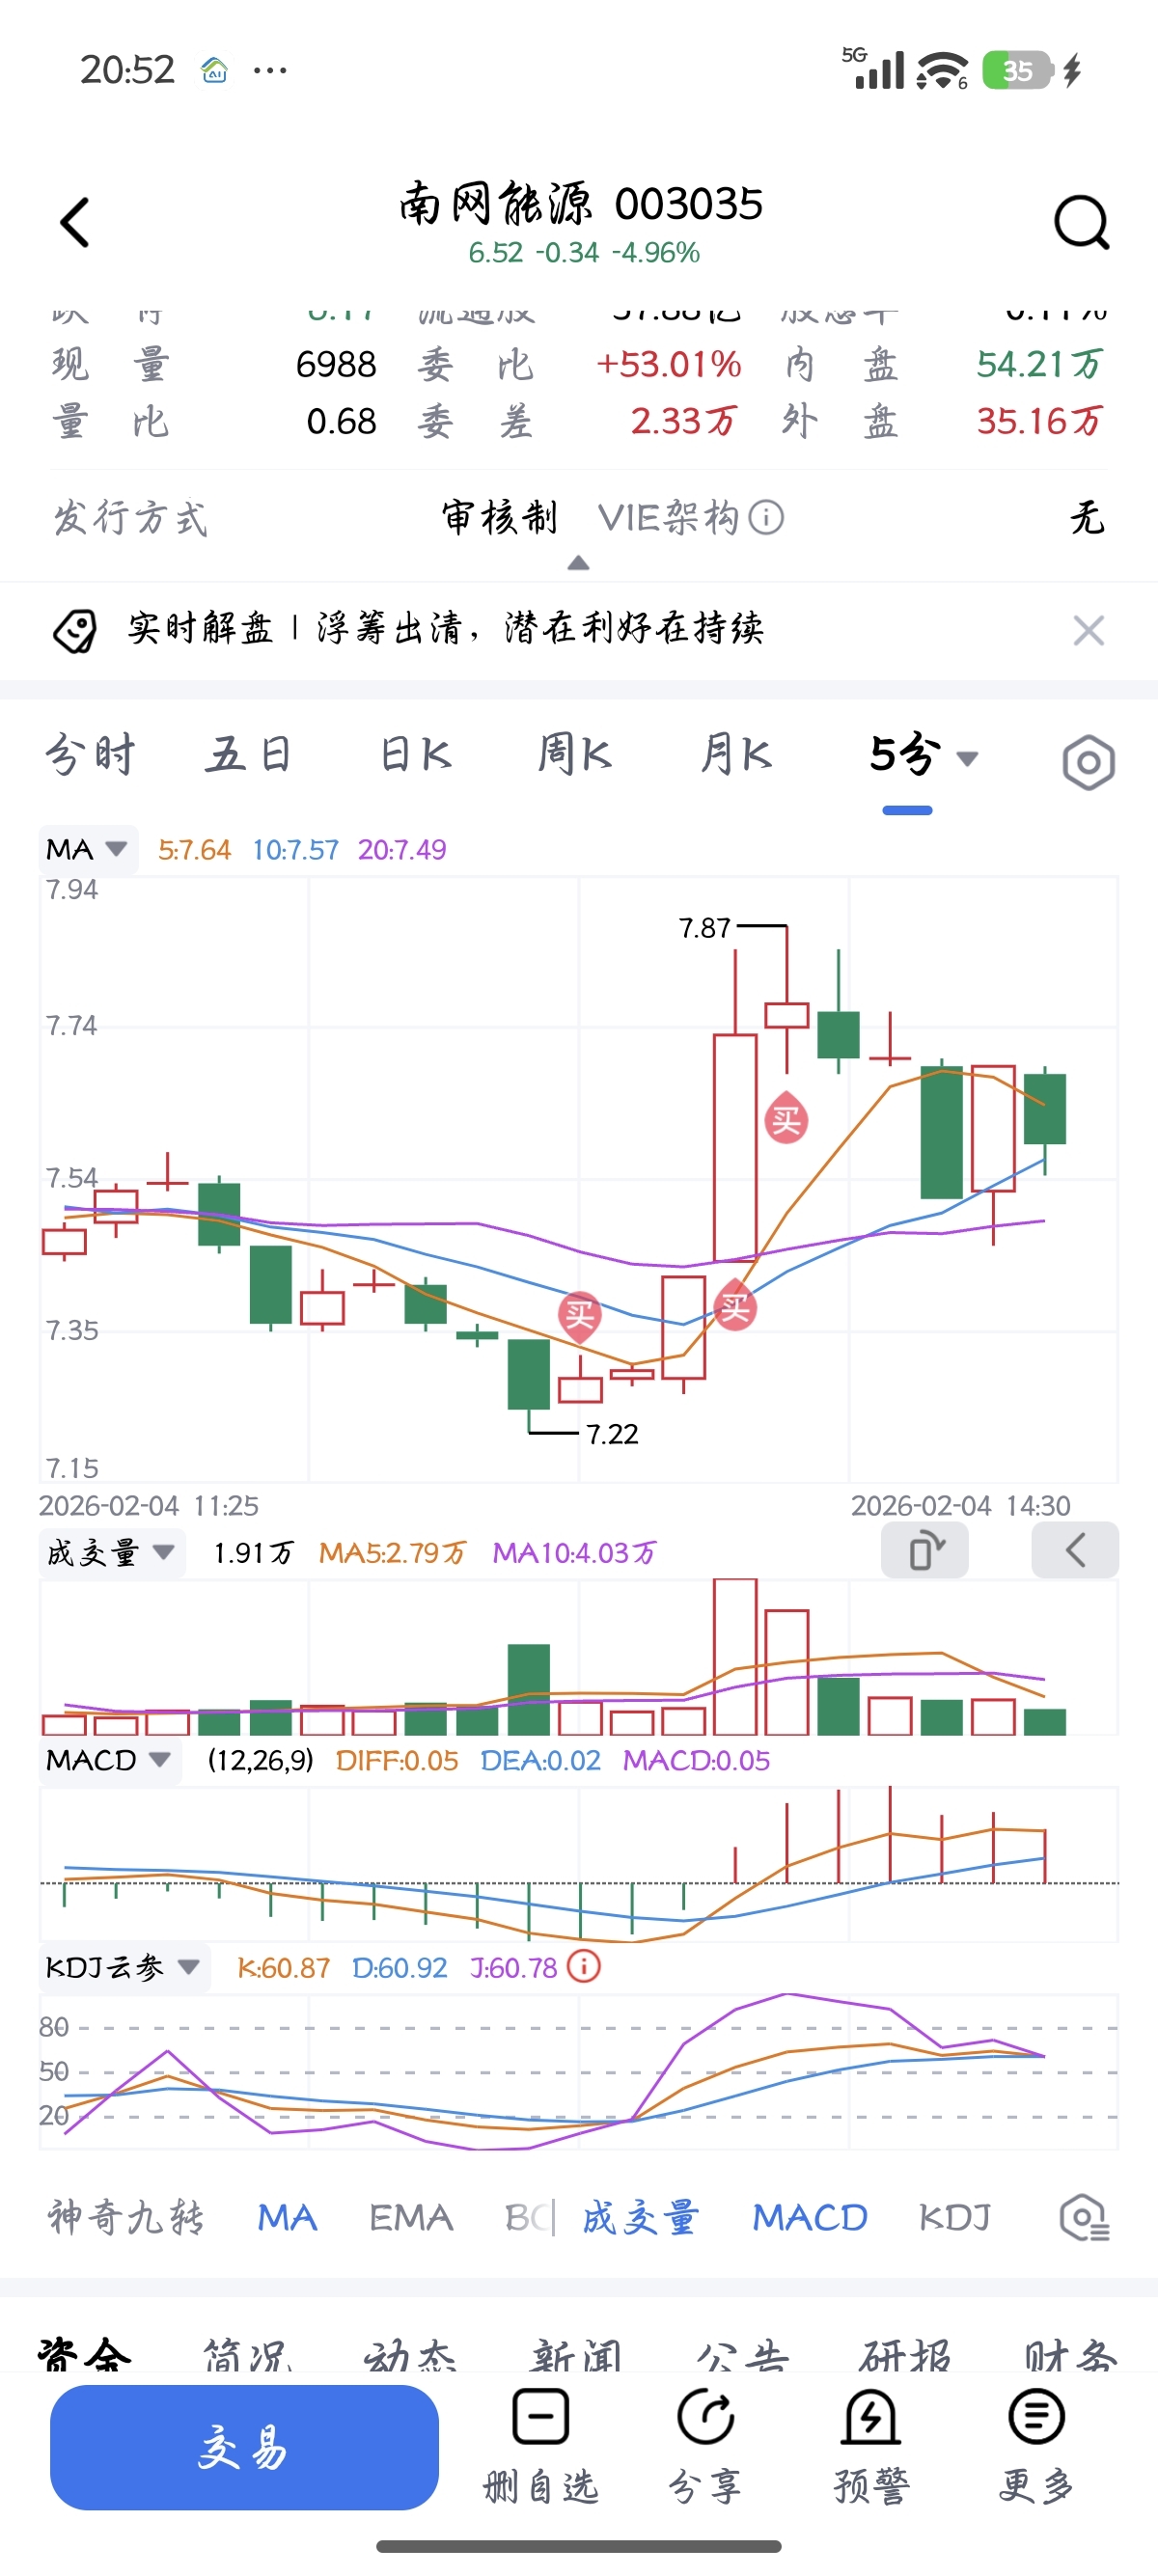1158x2576 pixels.
Task: Toggle EMA indicator
Action: (411, 2217)
